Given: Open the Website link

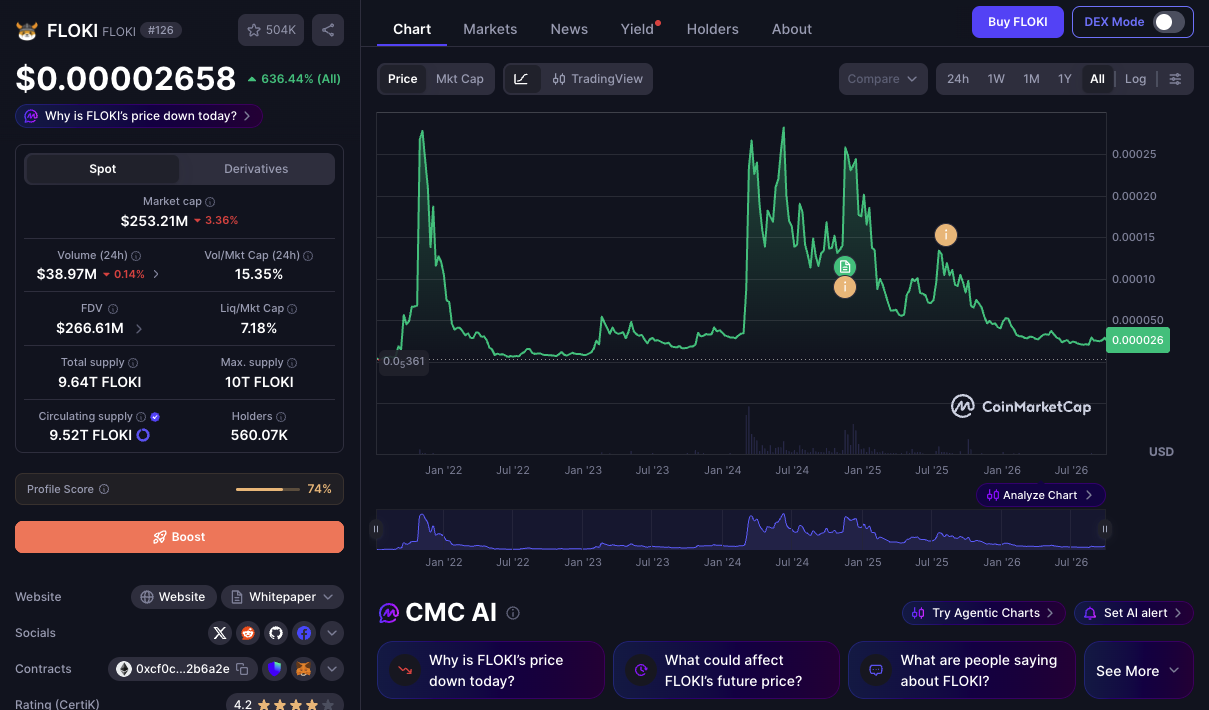Looking at the screenshot, I should pos(174,597).
